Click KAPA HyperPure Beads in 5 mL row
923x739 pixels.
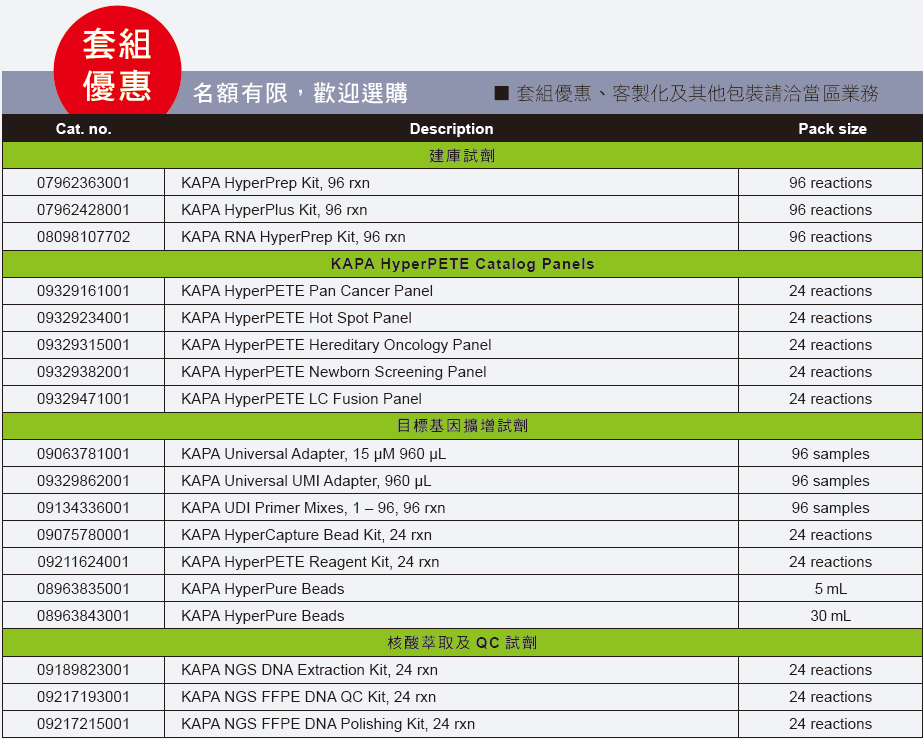[263, 589]
